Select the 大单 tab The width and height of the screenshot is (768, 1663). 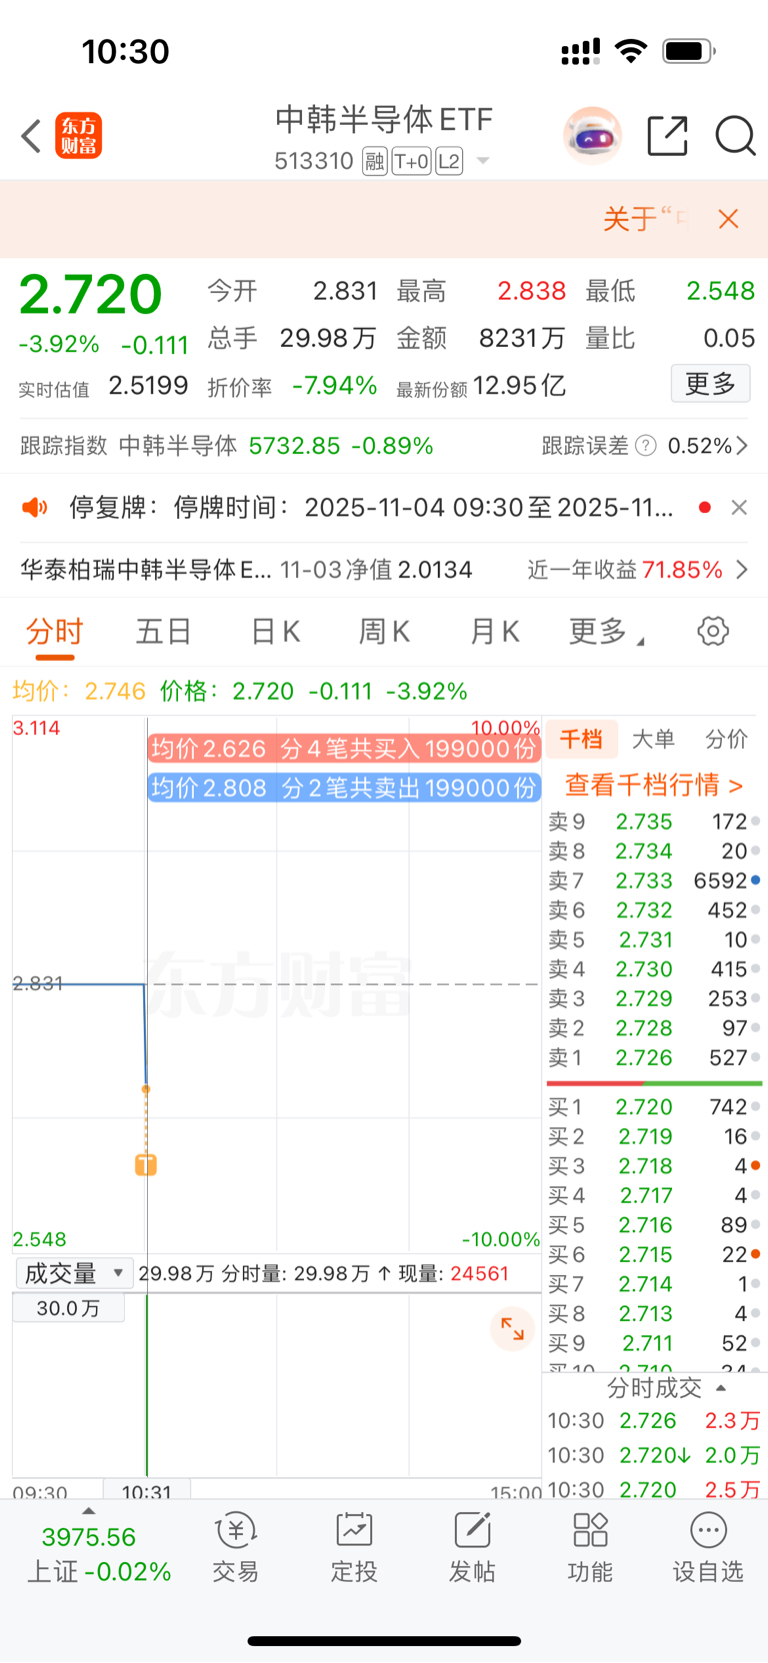click(x=654, y=740)
